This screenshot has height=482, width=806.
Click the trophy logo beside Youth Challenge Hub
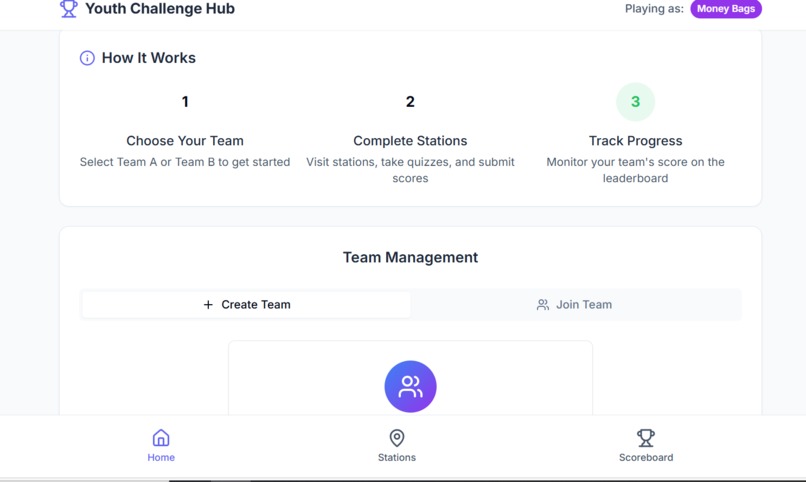click(68, 9)
